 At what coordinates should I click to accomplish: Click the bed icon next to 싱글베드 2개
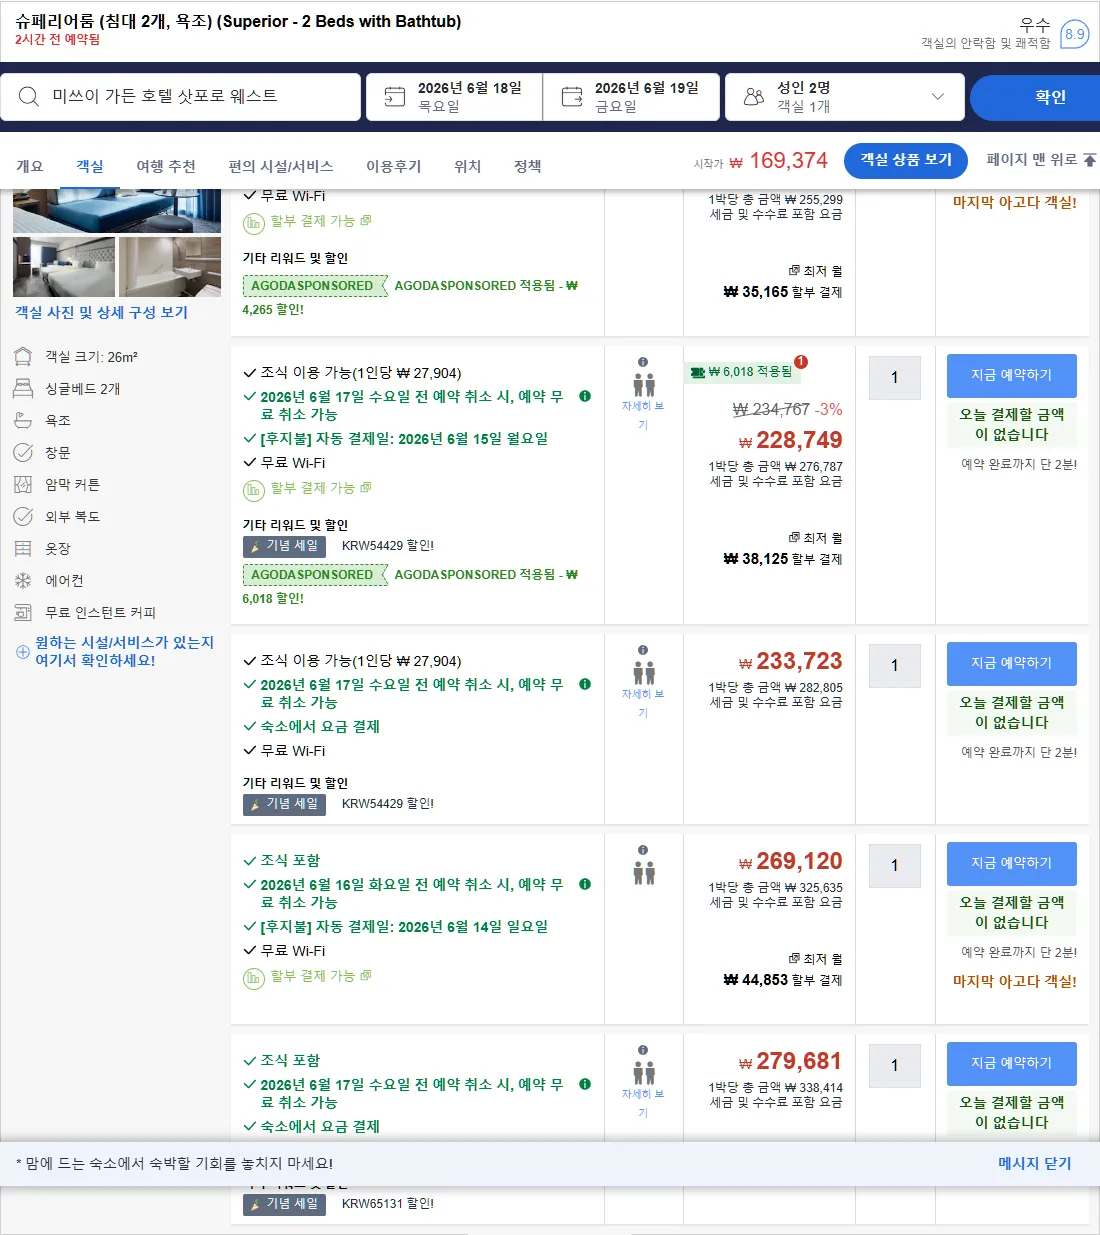(x=23, y=389)
